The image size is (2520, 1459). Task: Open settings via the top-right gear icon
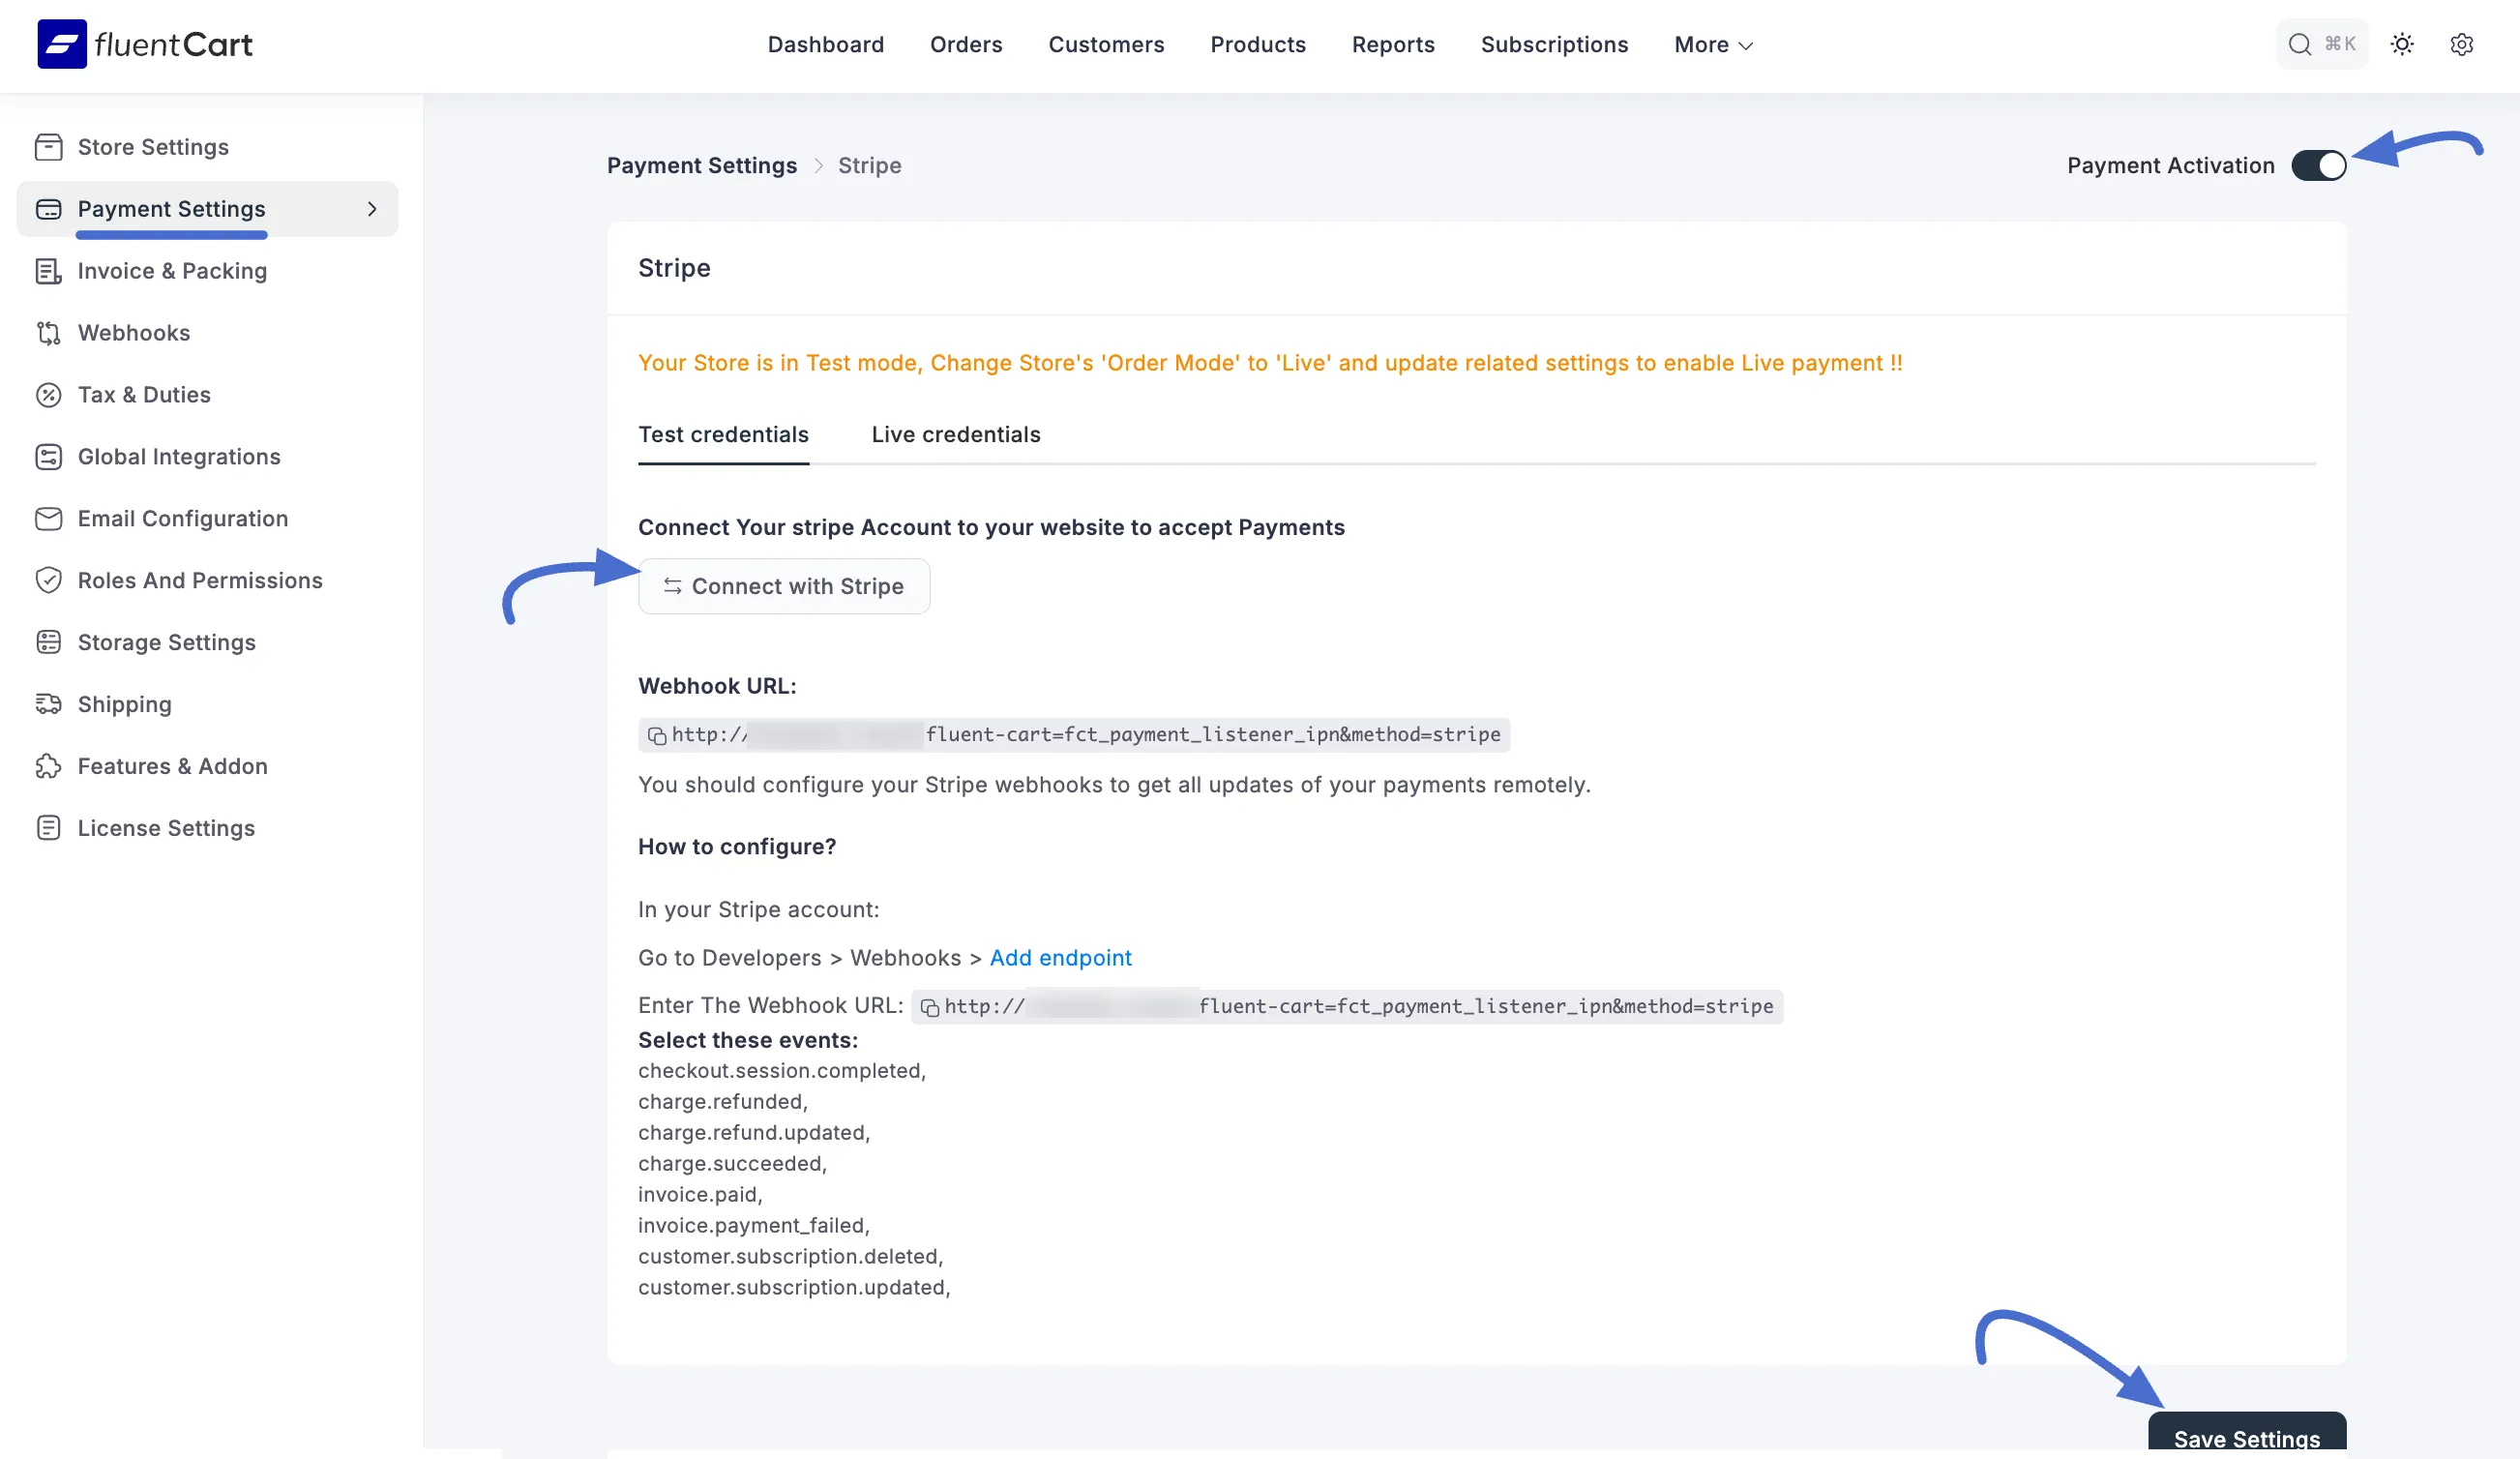(2461, 44)
